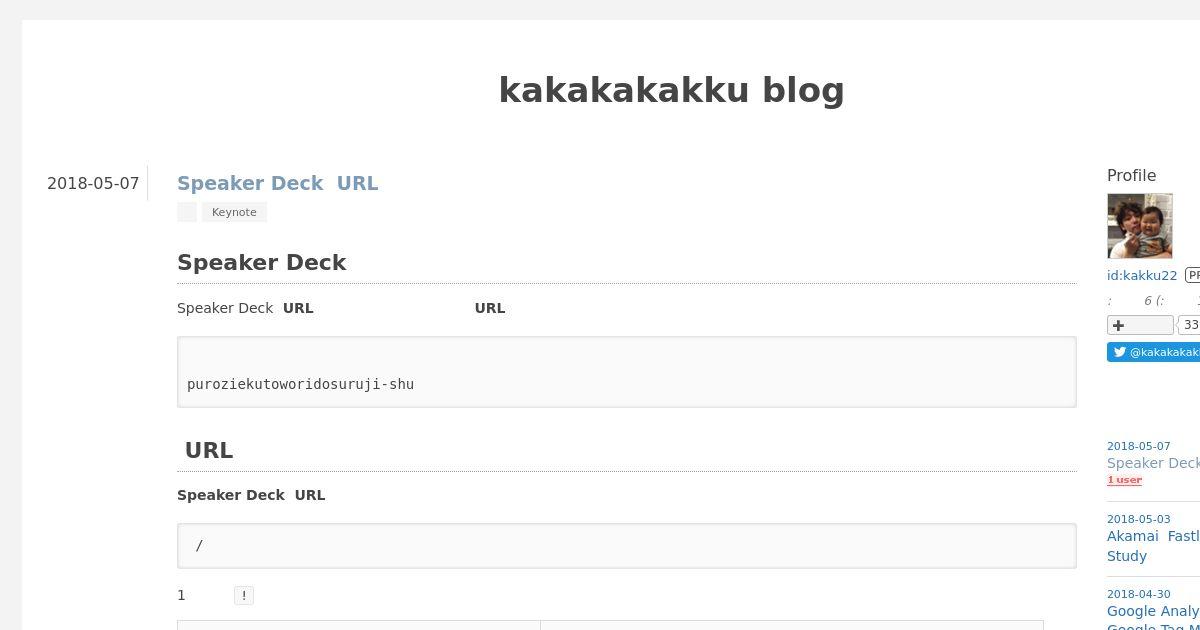The width and height of the screenshot is (1200, 630).
Task: Click the puroziekutoworidosuruji-shu code block
Action: pyautogui.click(x=627, y=372)
